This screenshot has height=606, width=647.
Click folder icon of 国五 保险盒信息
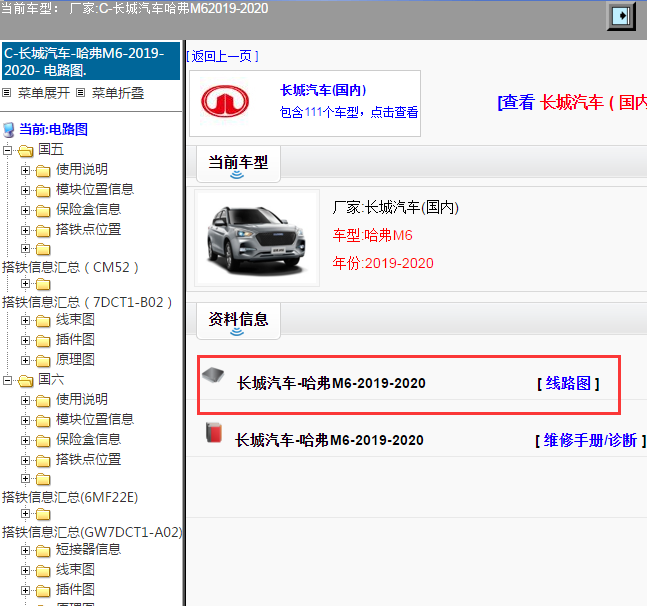43,210
